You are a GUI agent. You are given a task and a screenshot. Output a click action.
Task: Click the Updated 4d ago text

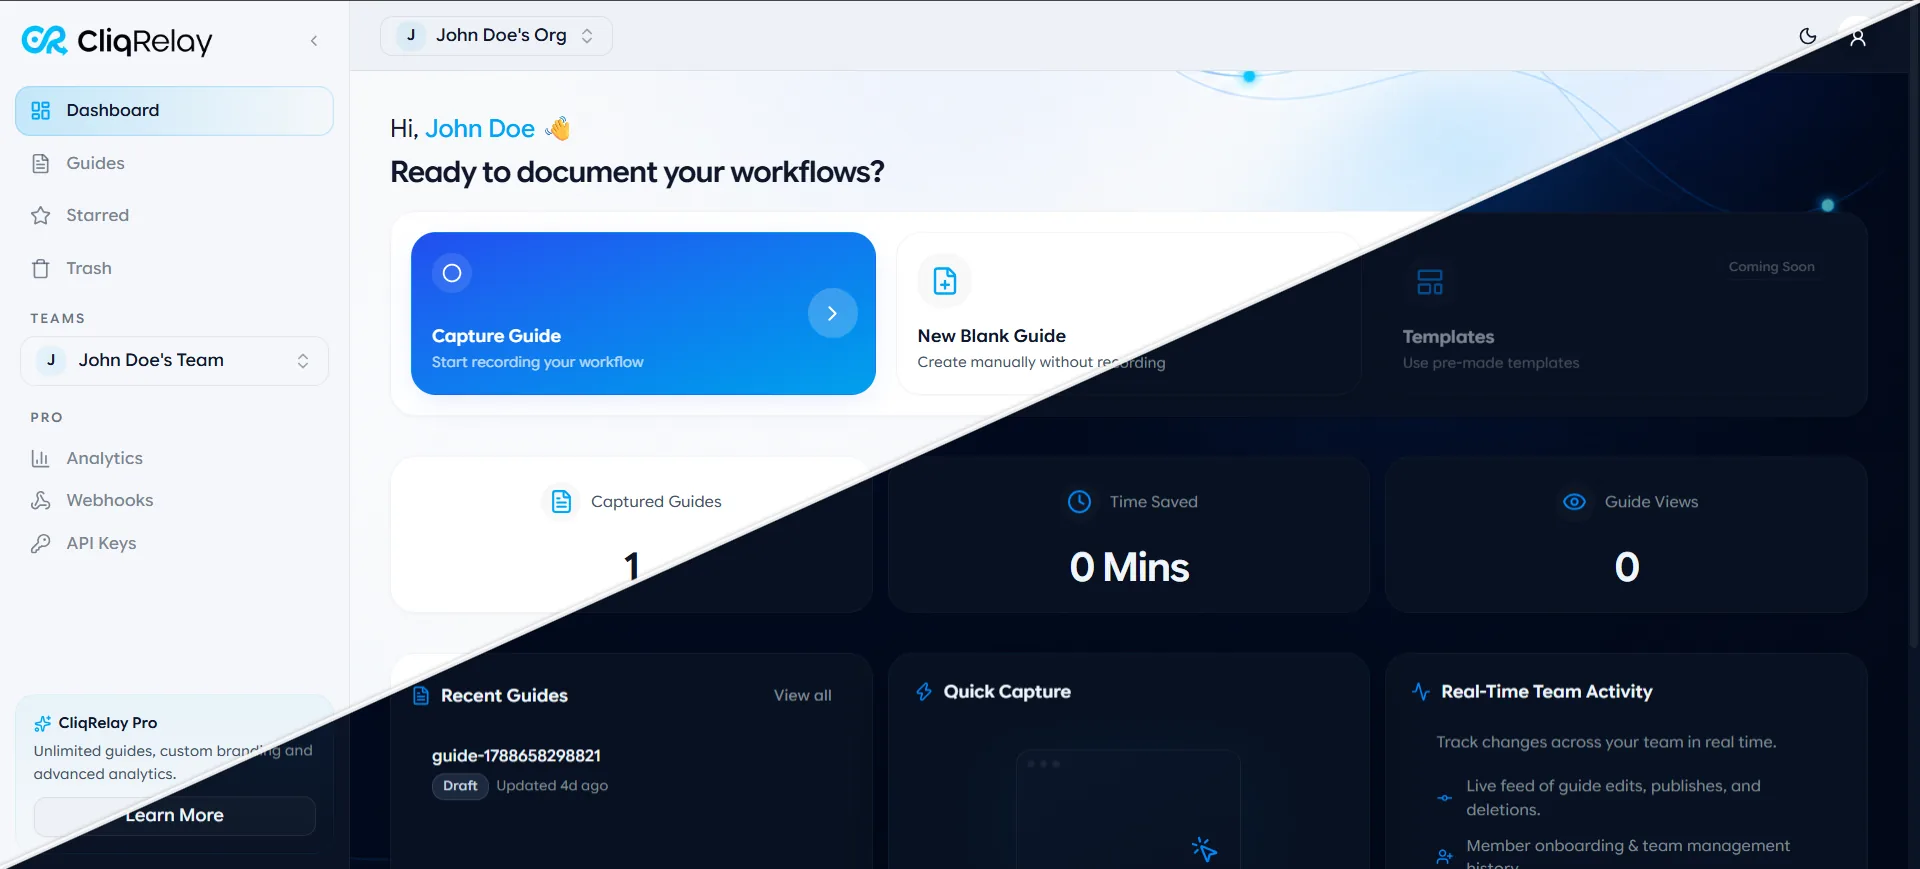pyautogui.click(x=552, y=786)
